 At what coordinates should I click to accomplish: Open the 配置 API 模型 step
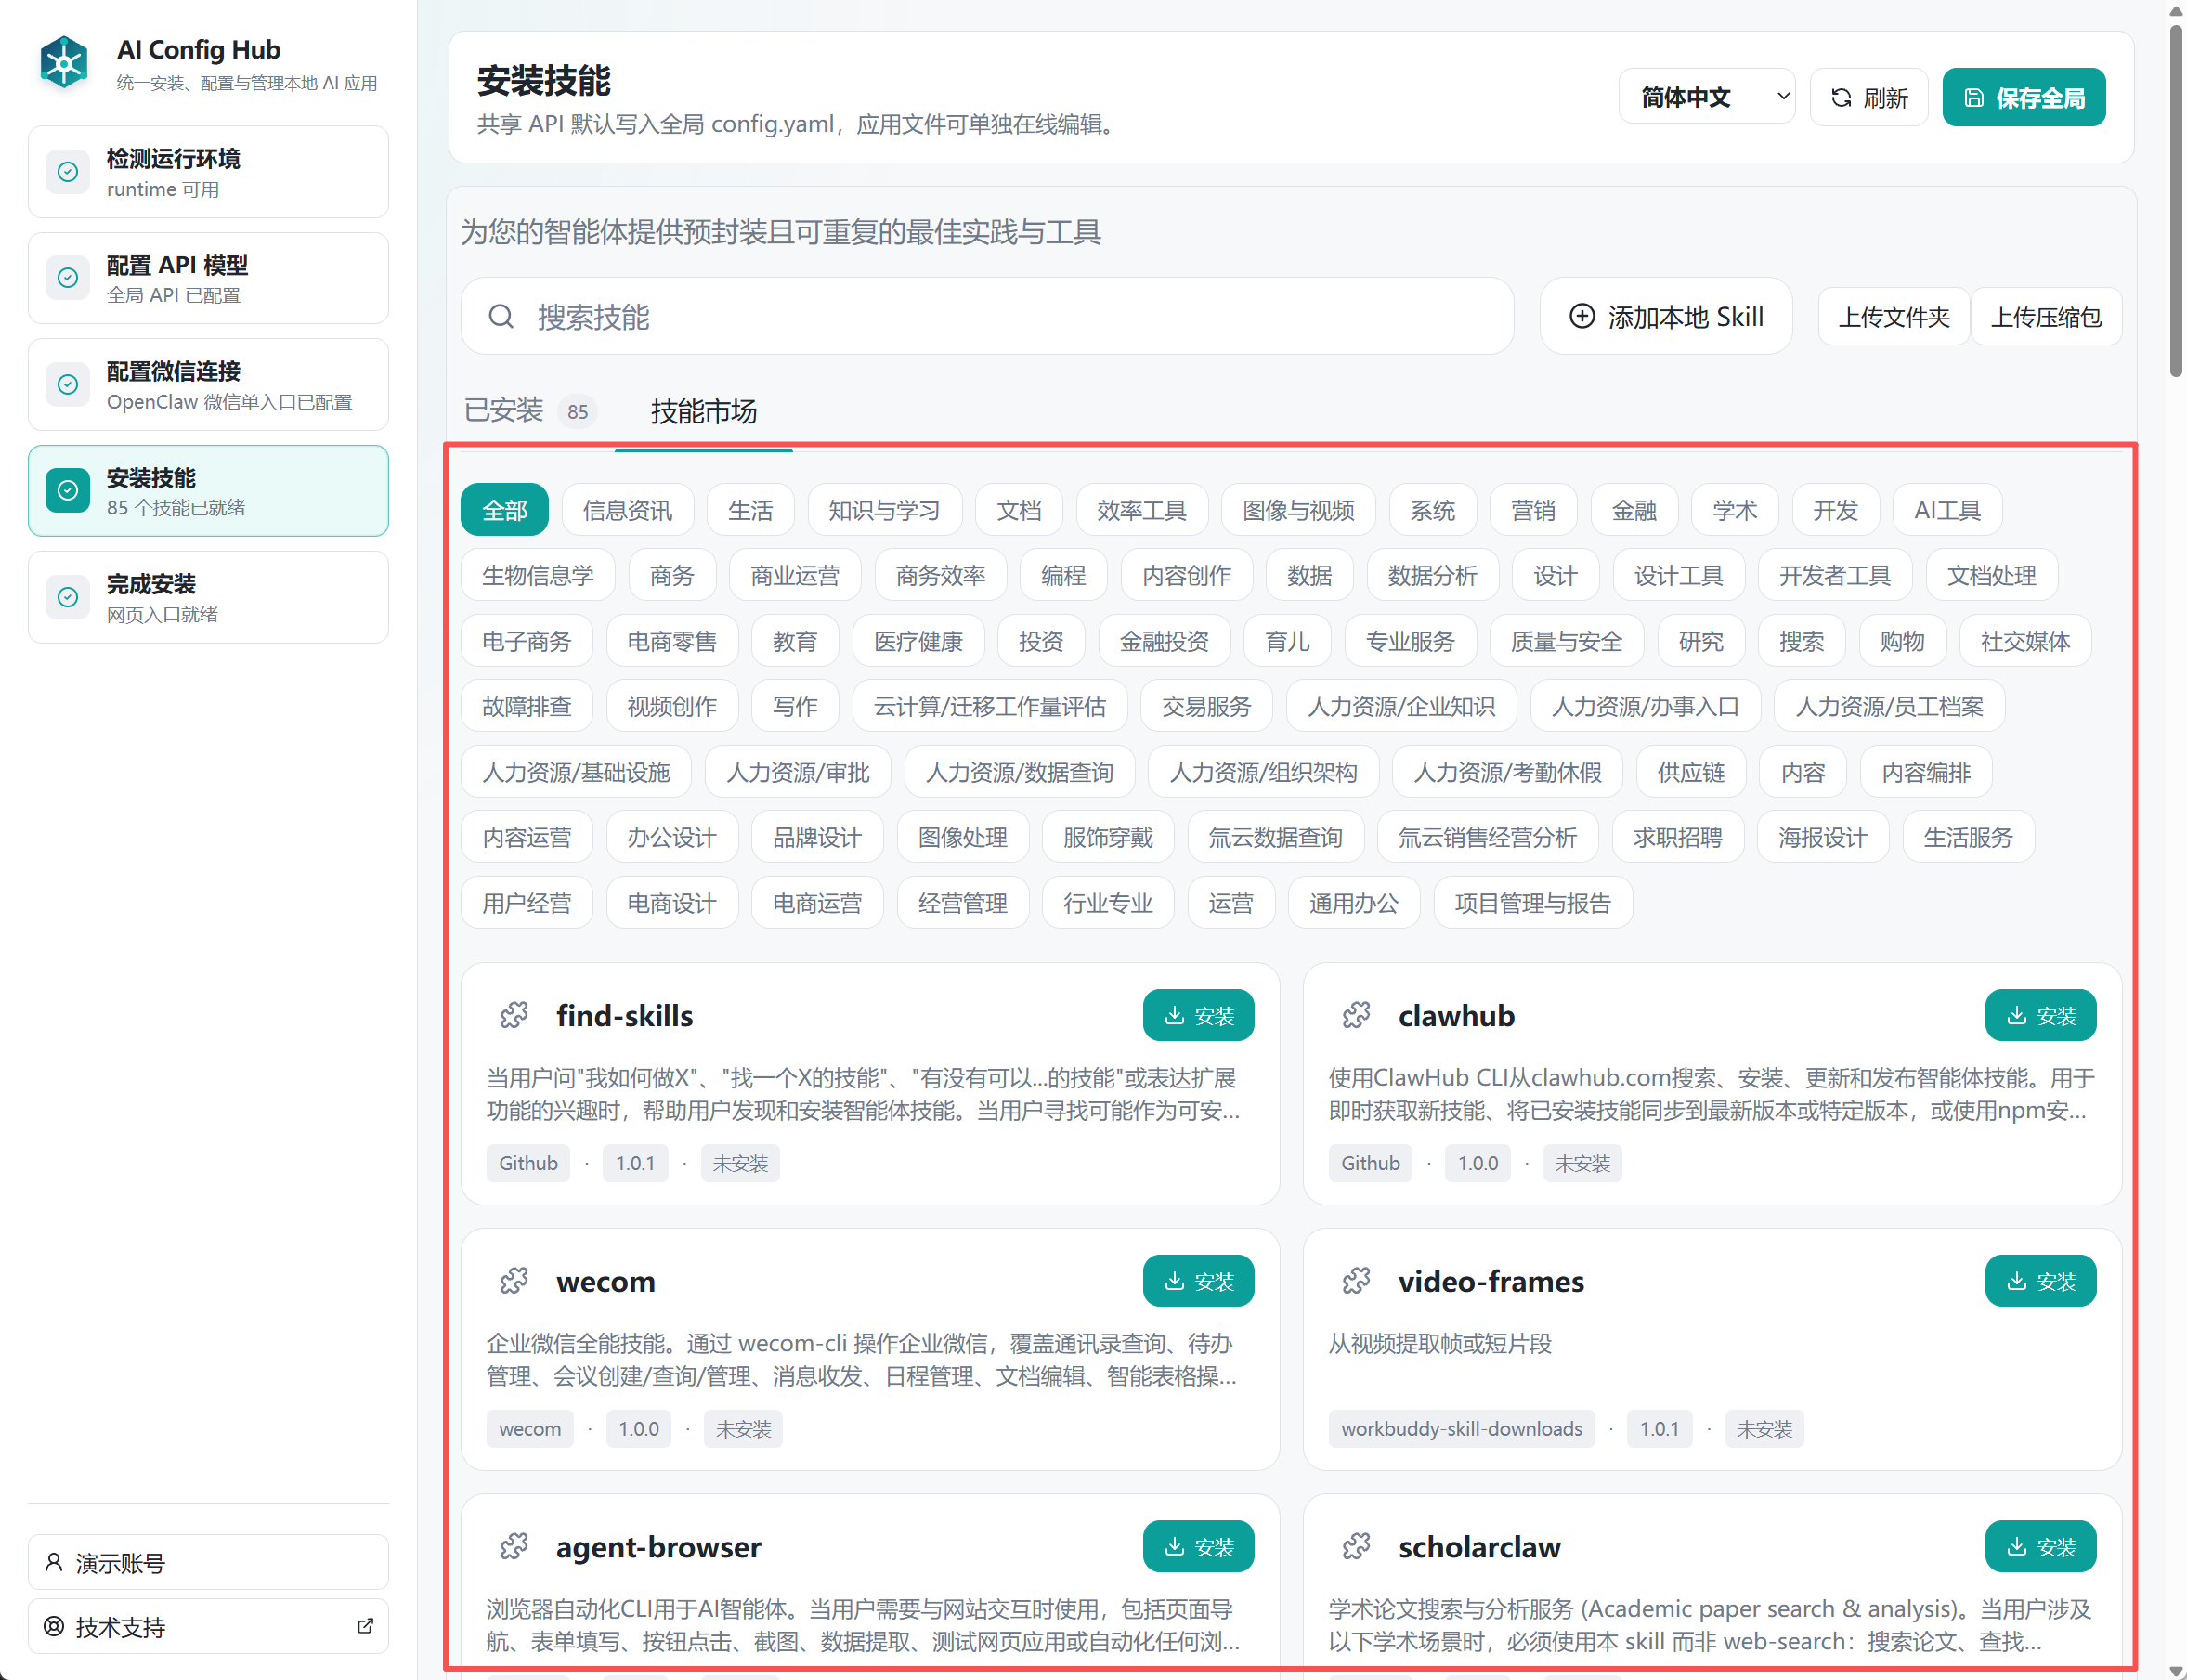[208, 278]
